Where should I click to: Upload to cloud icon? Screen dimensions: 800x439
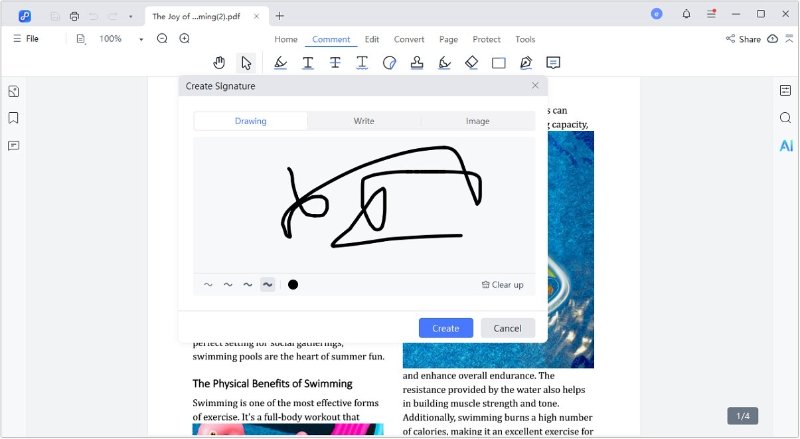click(772, 39)
